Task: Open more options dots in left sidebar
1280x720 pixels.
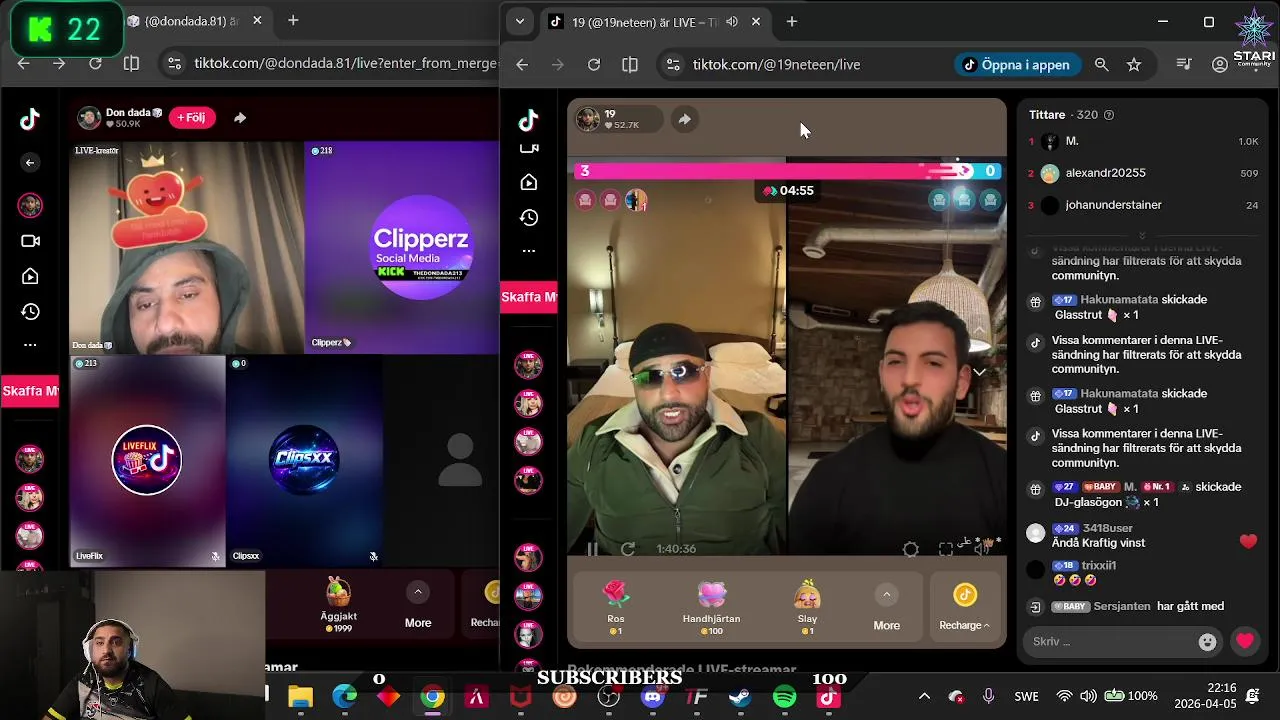Action: pos(30,345)
